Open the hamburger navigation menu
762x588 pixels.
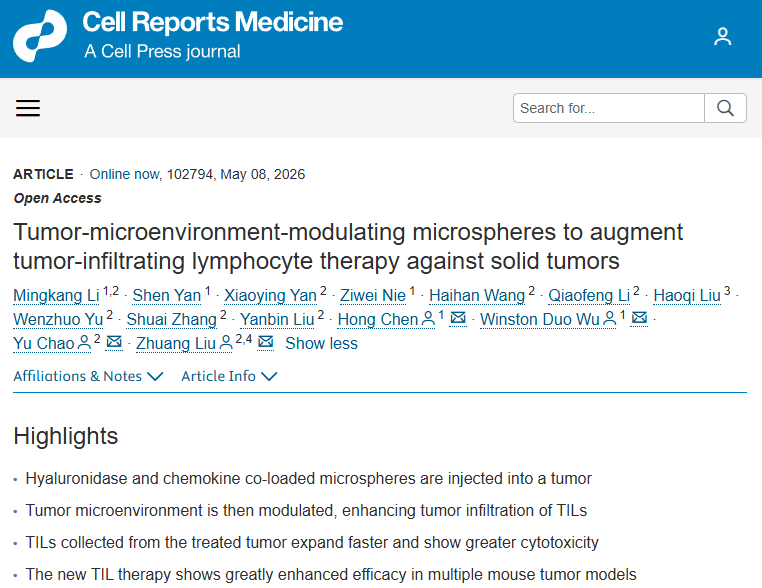click(x=28, y=108)
